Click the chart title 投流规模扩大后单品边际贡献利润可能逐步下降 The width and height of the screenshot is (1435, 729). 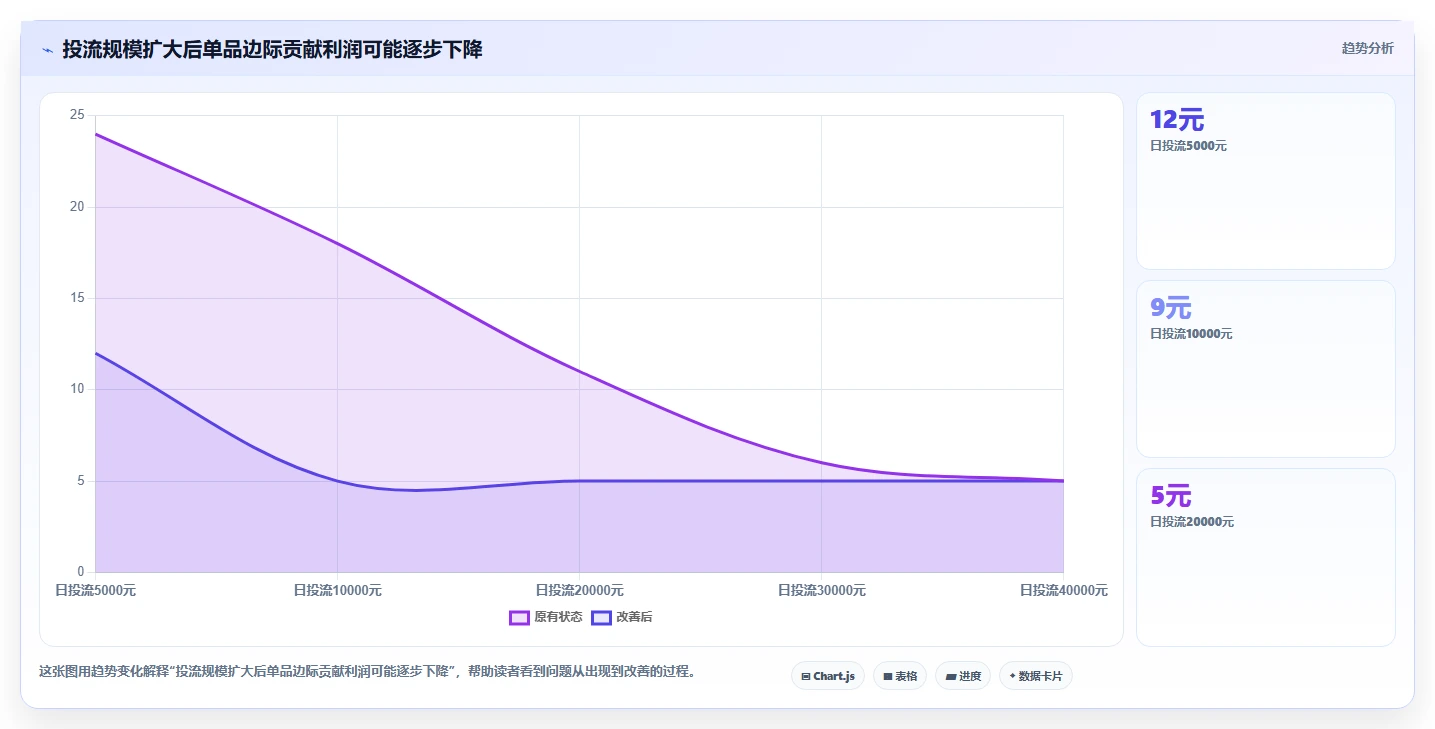(x=272, y=49)
